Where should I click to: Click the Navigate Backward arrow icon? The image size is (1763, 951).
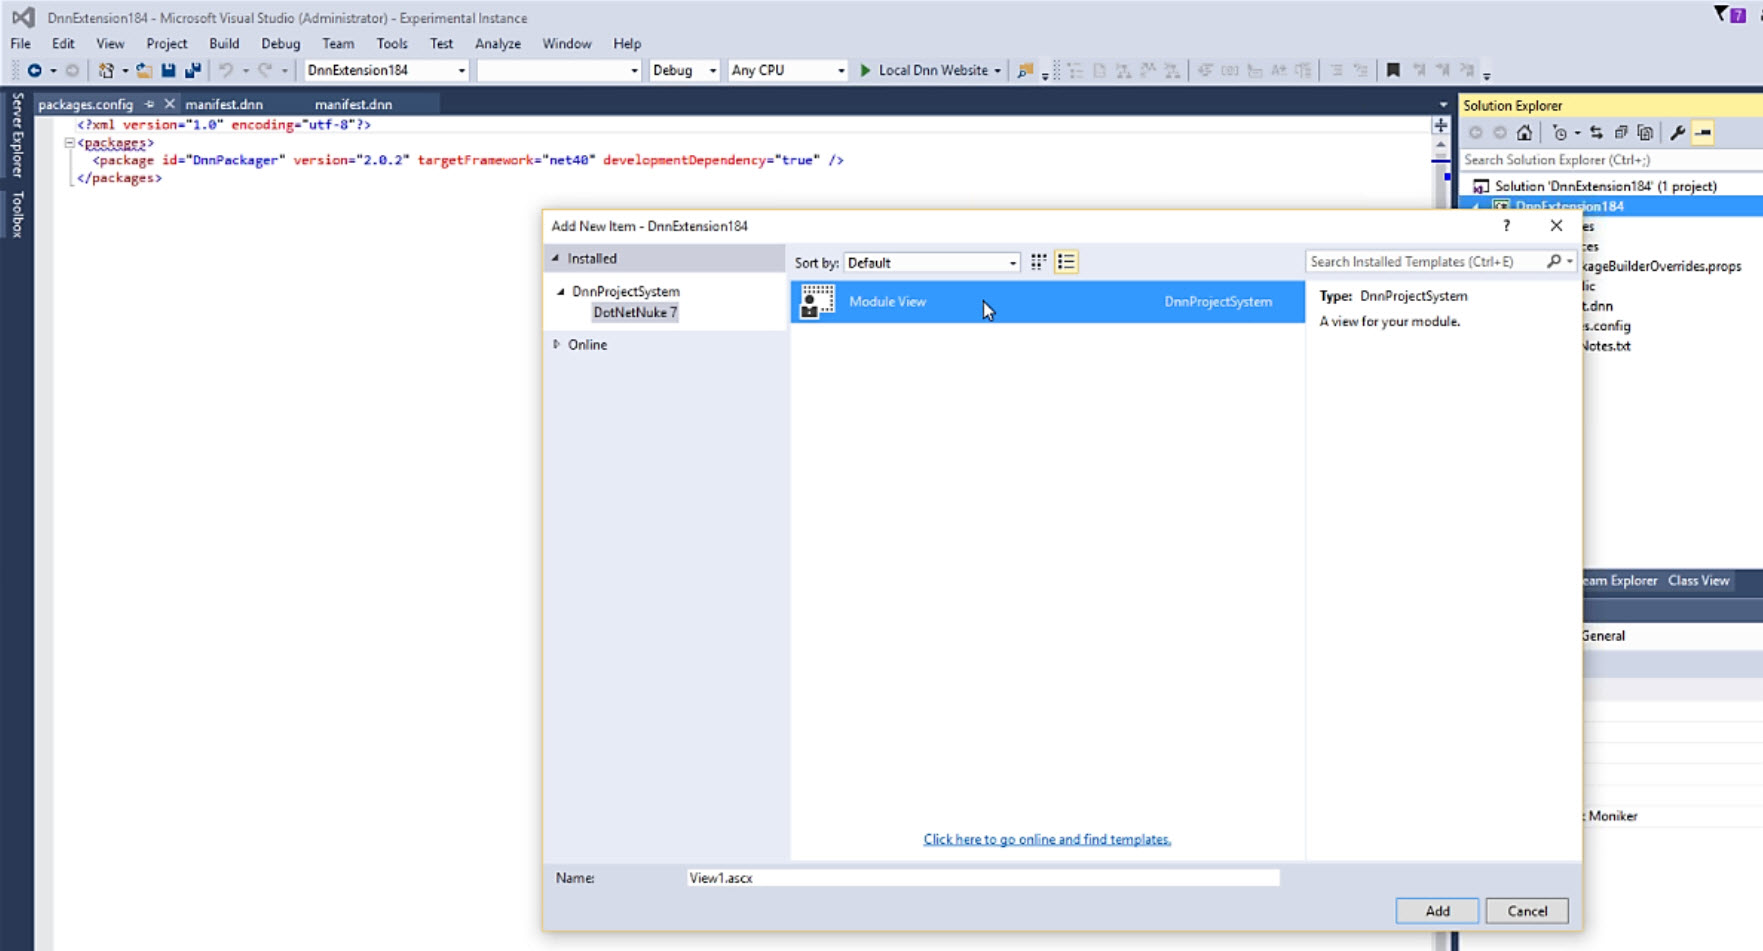coord(34,70)
